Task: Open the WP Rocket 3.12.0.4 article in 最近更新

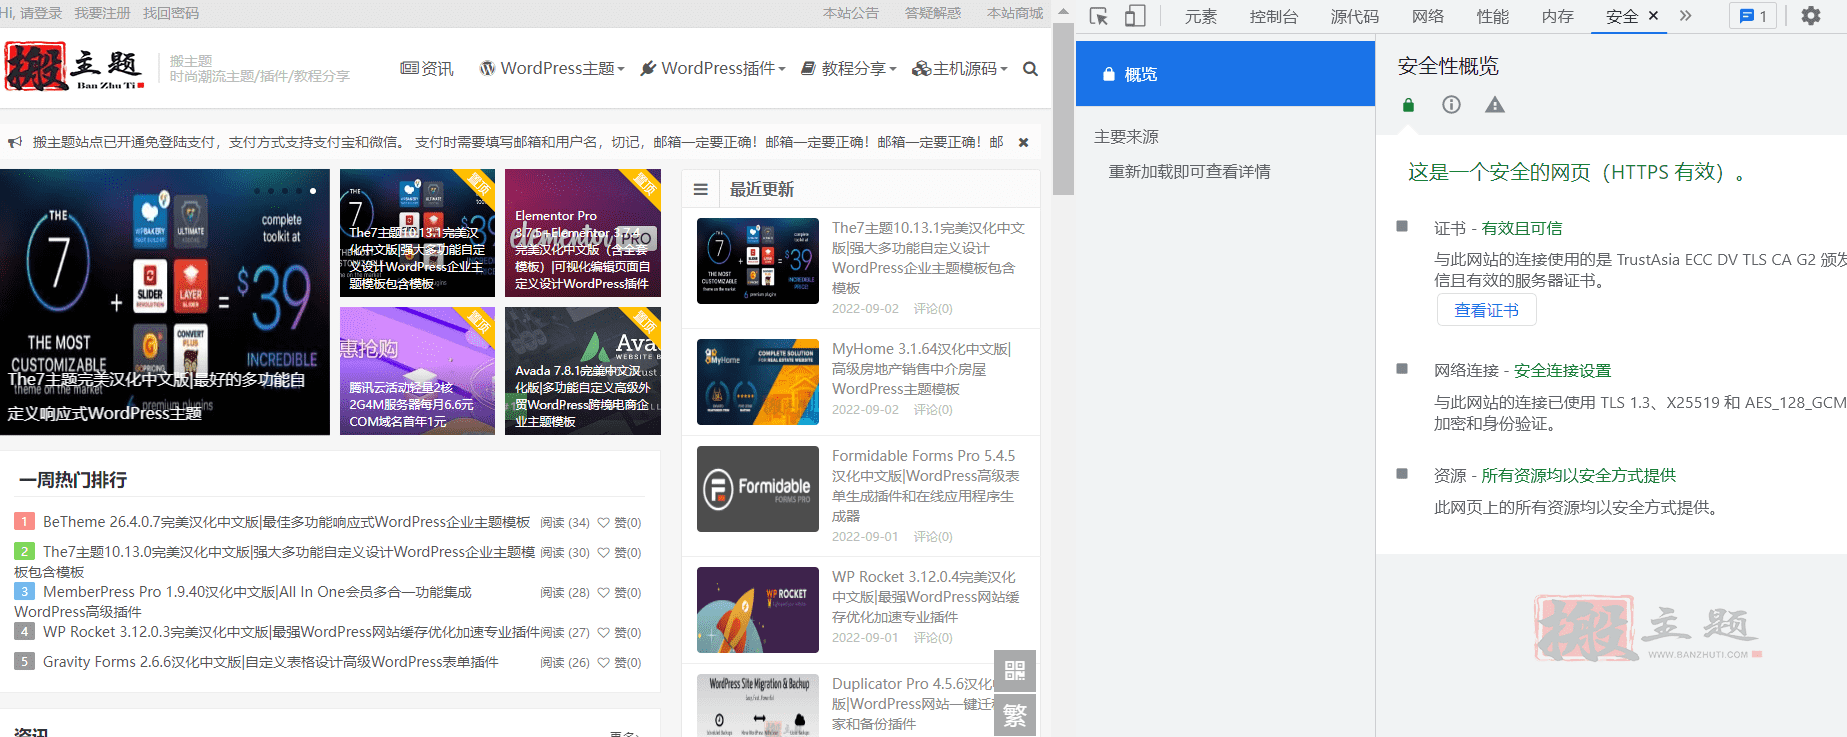Action: point(925,597)
